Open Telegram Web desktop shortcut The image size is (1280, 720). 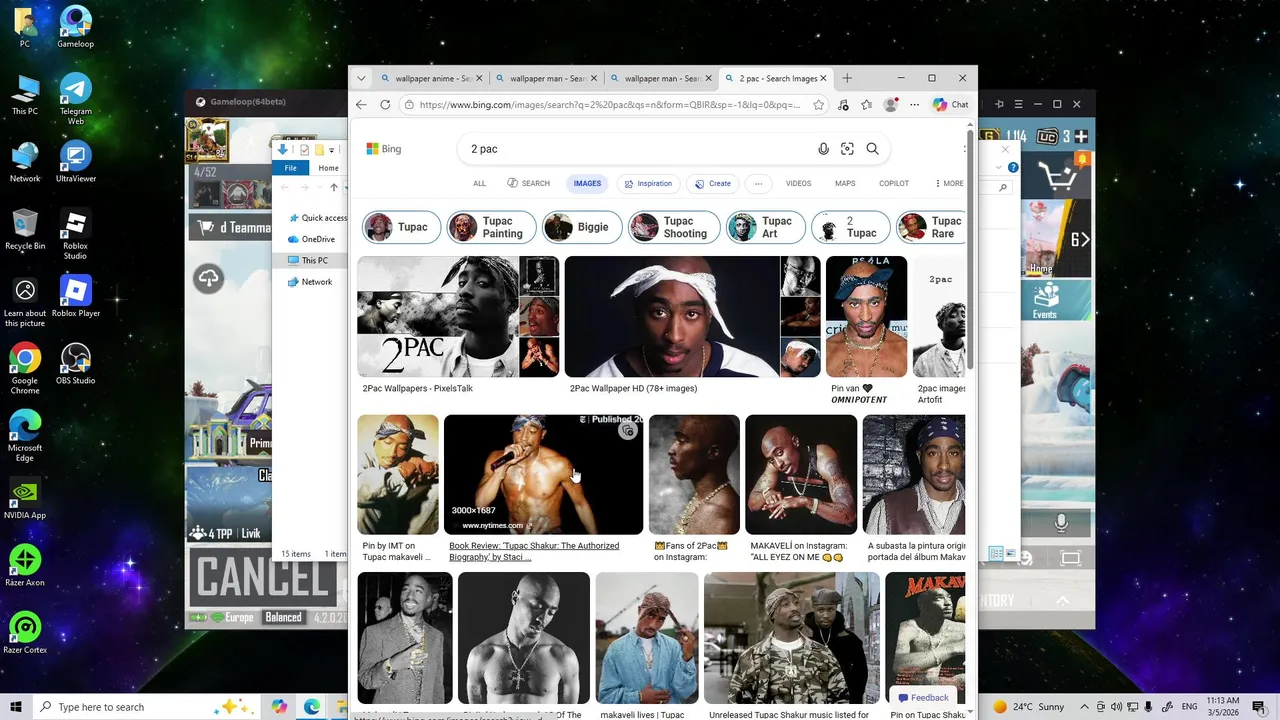click(x=76, y=98)
